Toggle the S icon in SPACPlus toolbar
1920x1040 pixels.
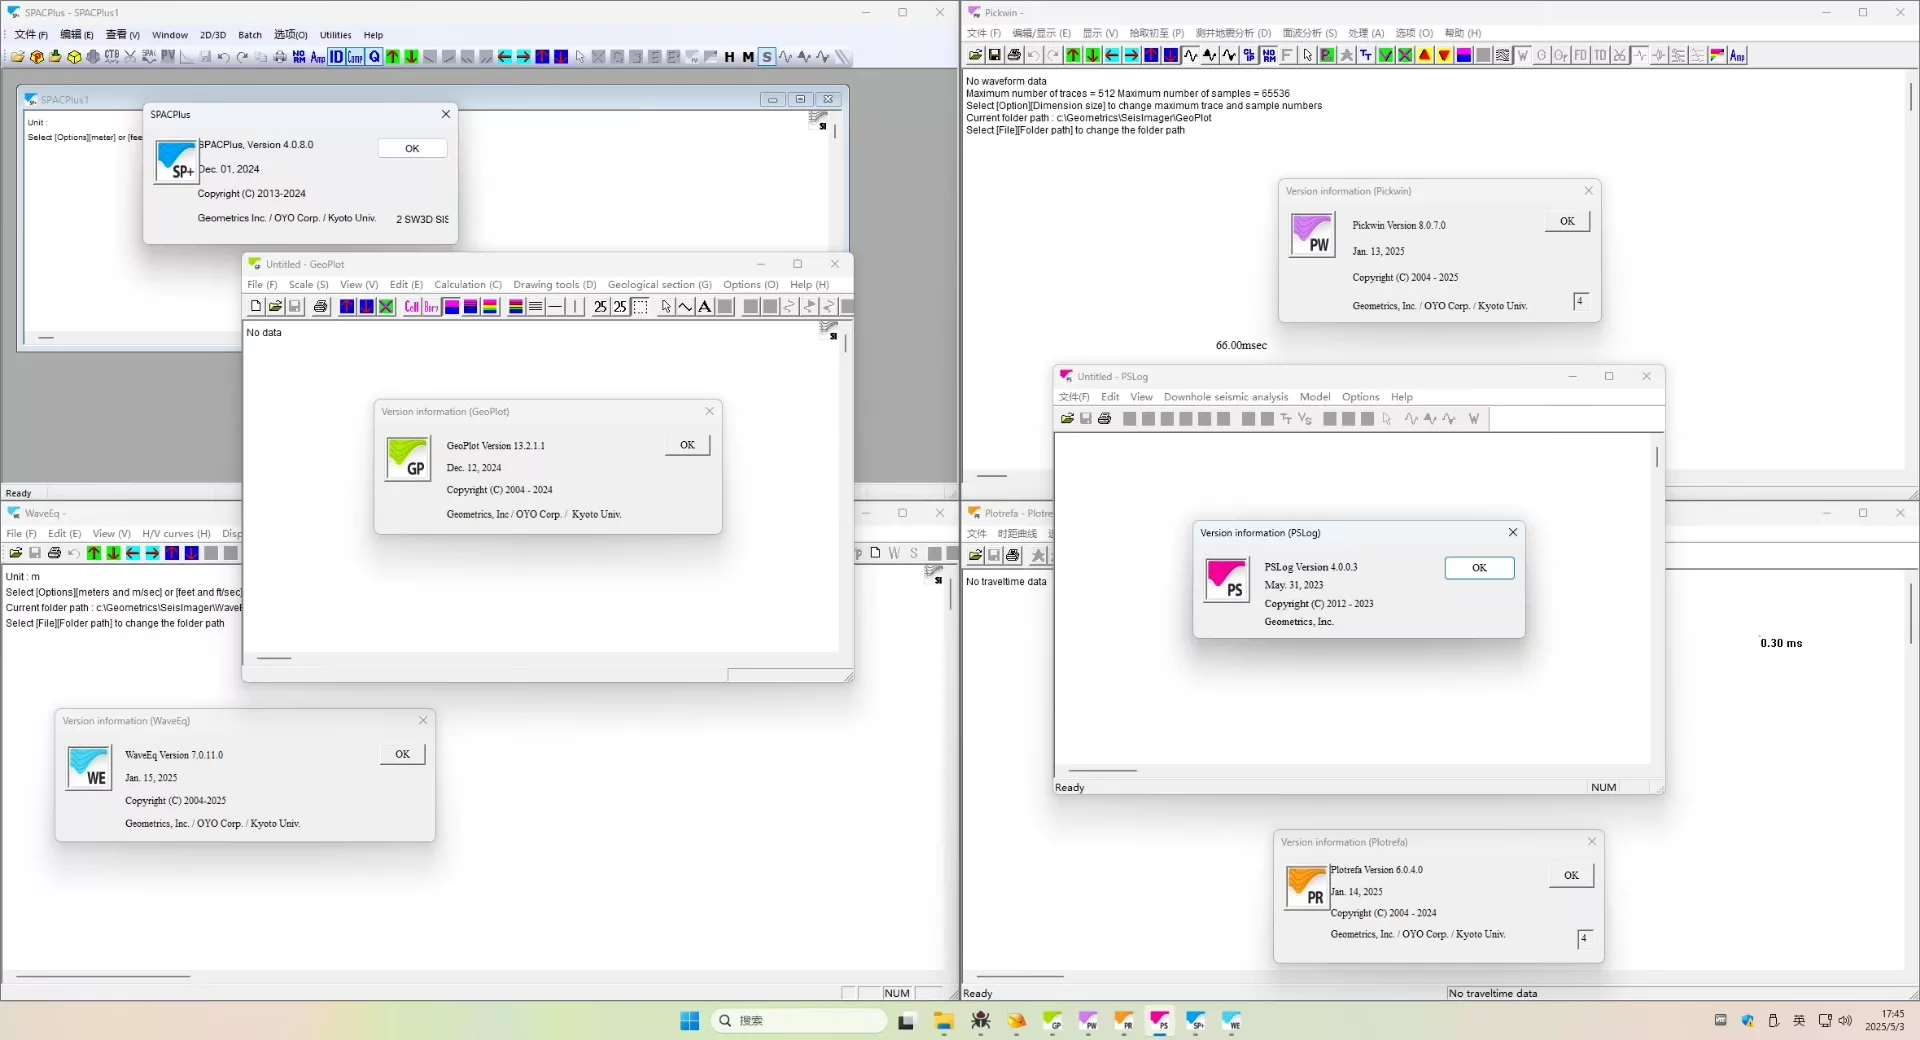tap(767, 57)
